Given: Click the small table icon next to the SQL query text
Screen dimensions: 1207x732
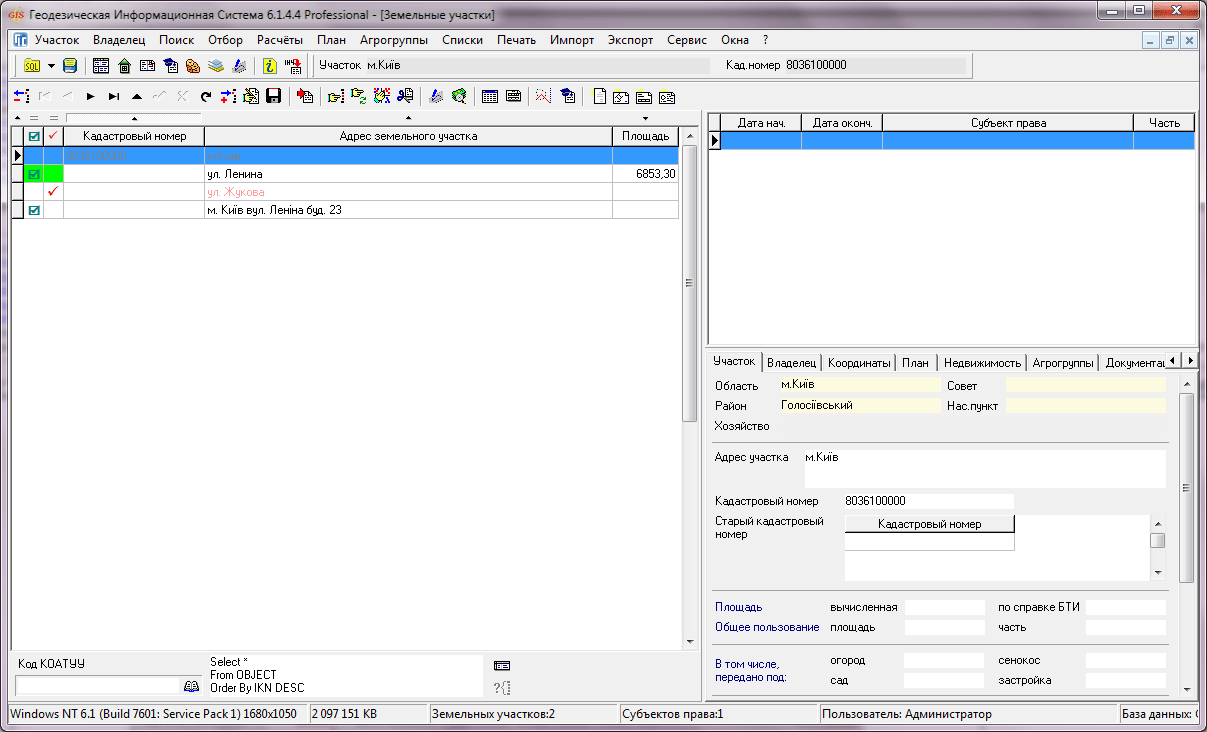Looking at the screenshot, I should [502, 665].
